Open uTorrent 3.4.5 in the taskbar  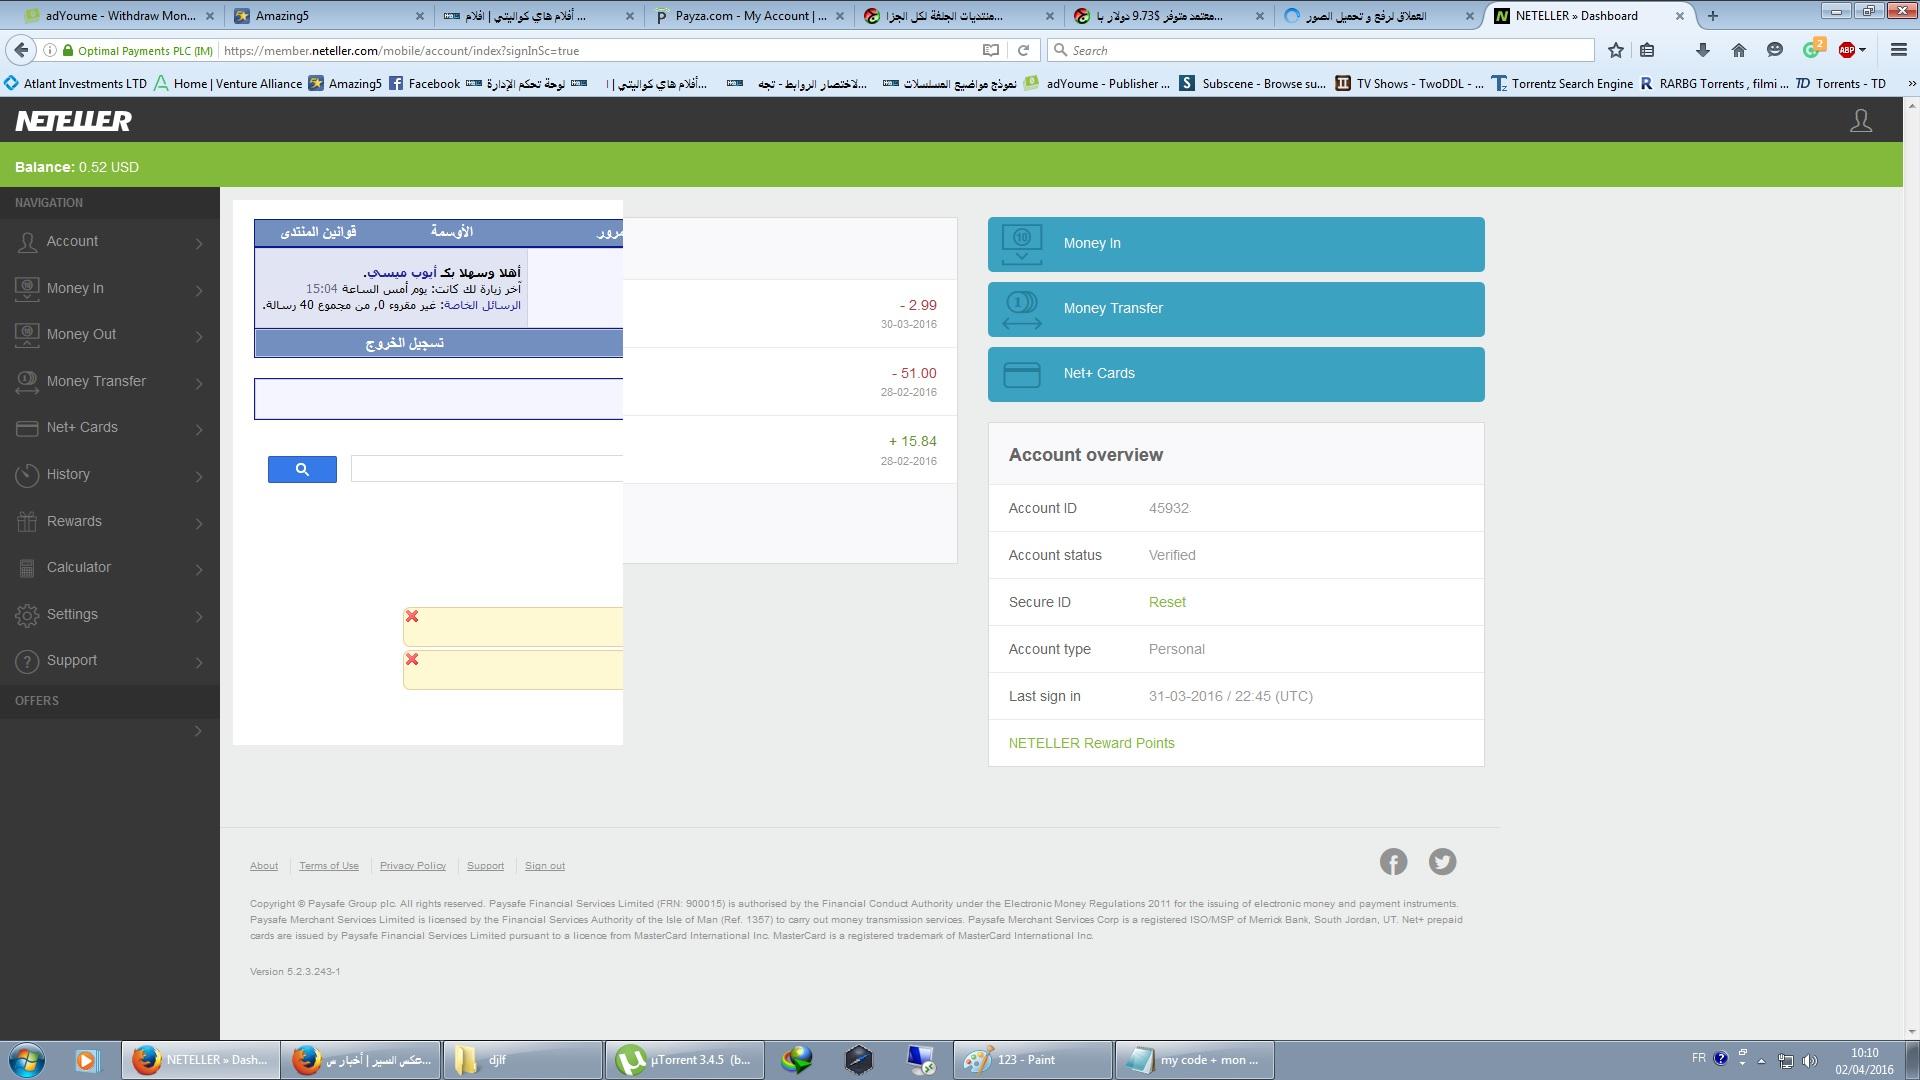[x=685, y=1059]
